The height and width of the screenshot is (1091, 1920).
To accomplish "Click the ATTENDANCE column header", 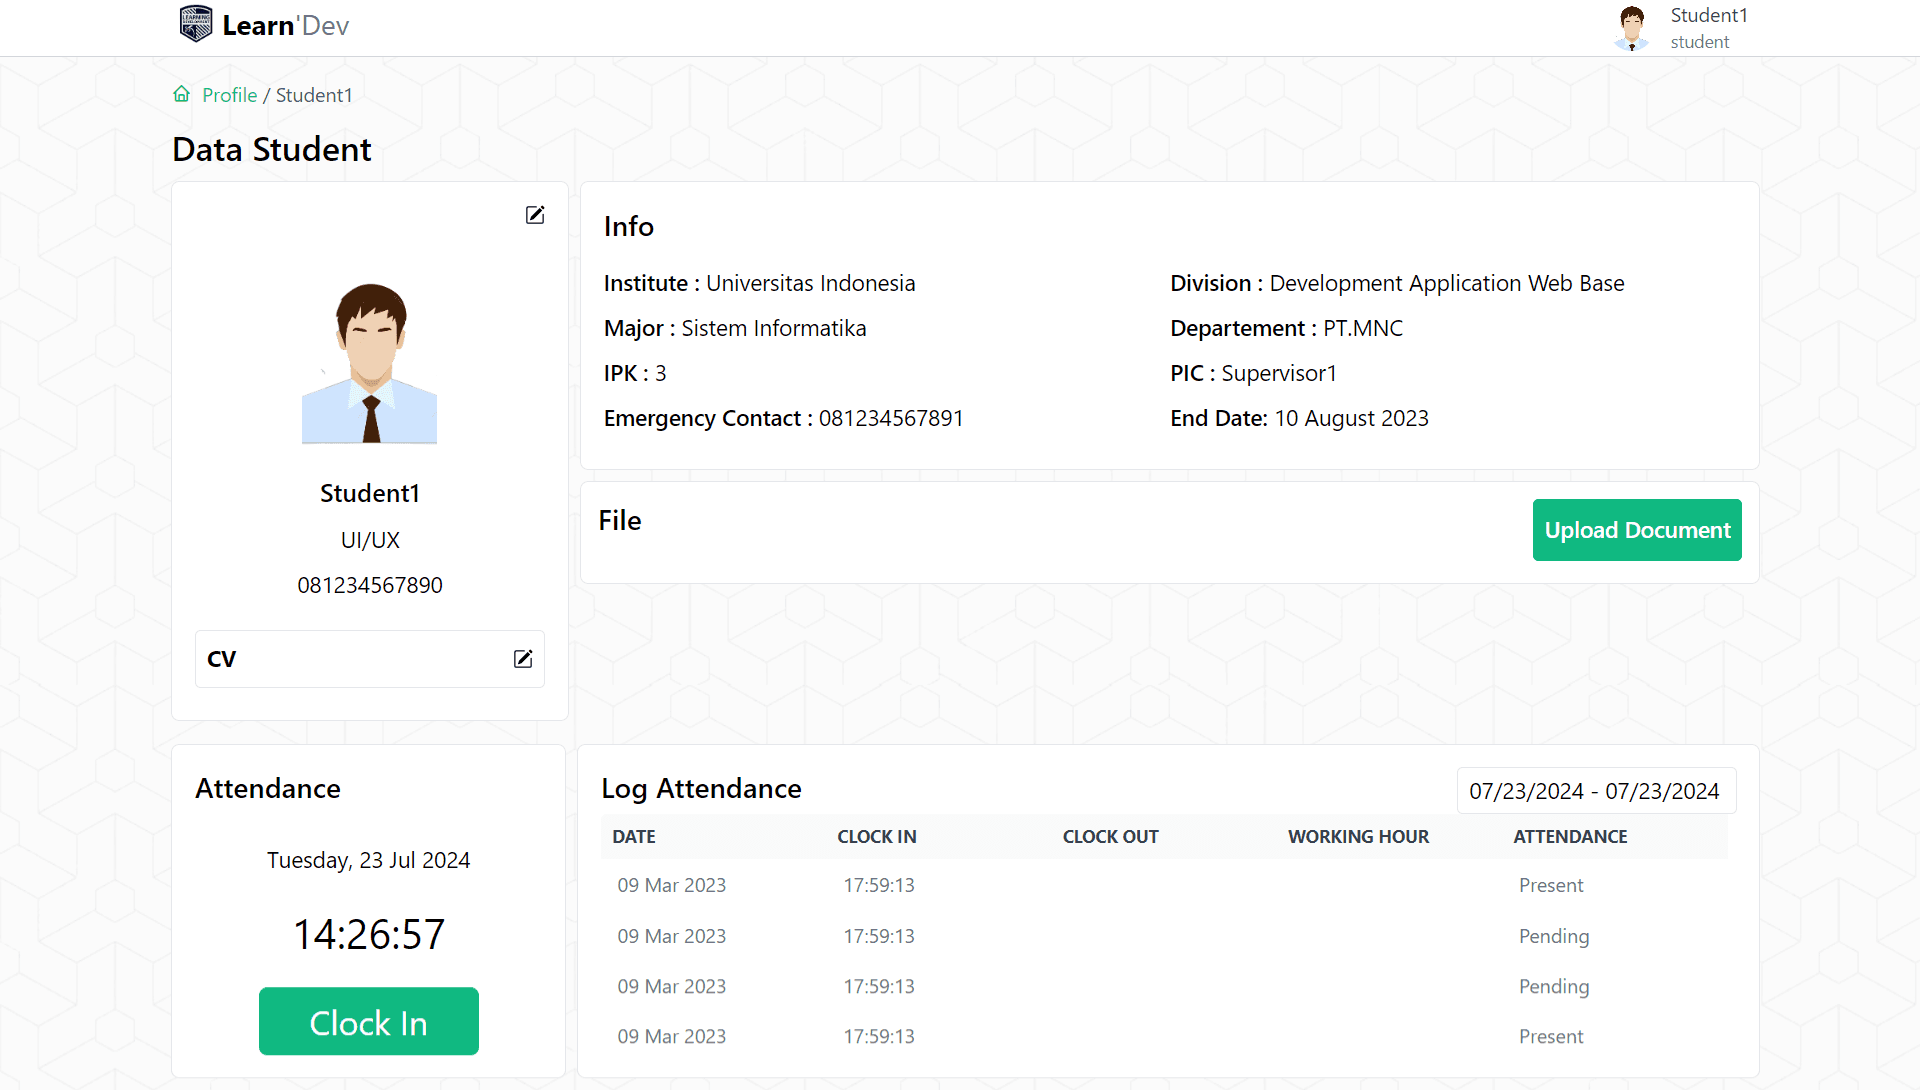I will 1570,837.
